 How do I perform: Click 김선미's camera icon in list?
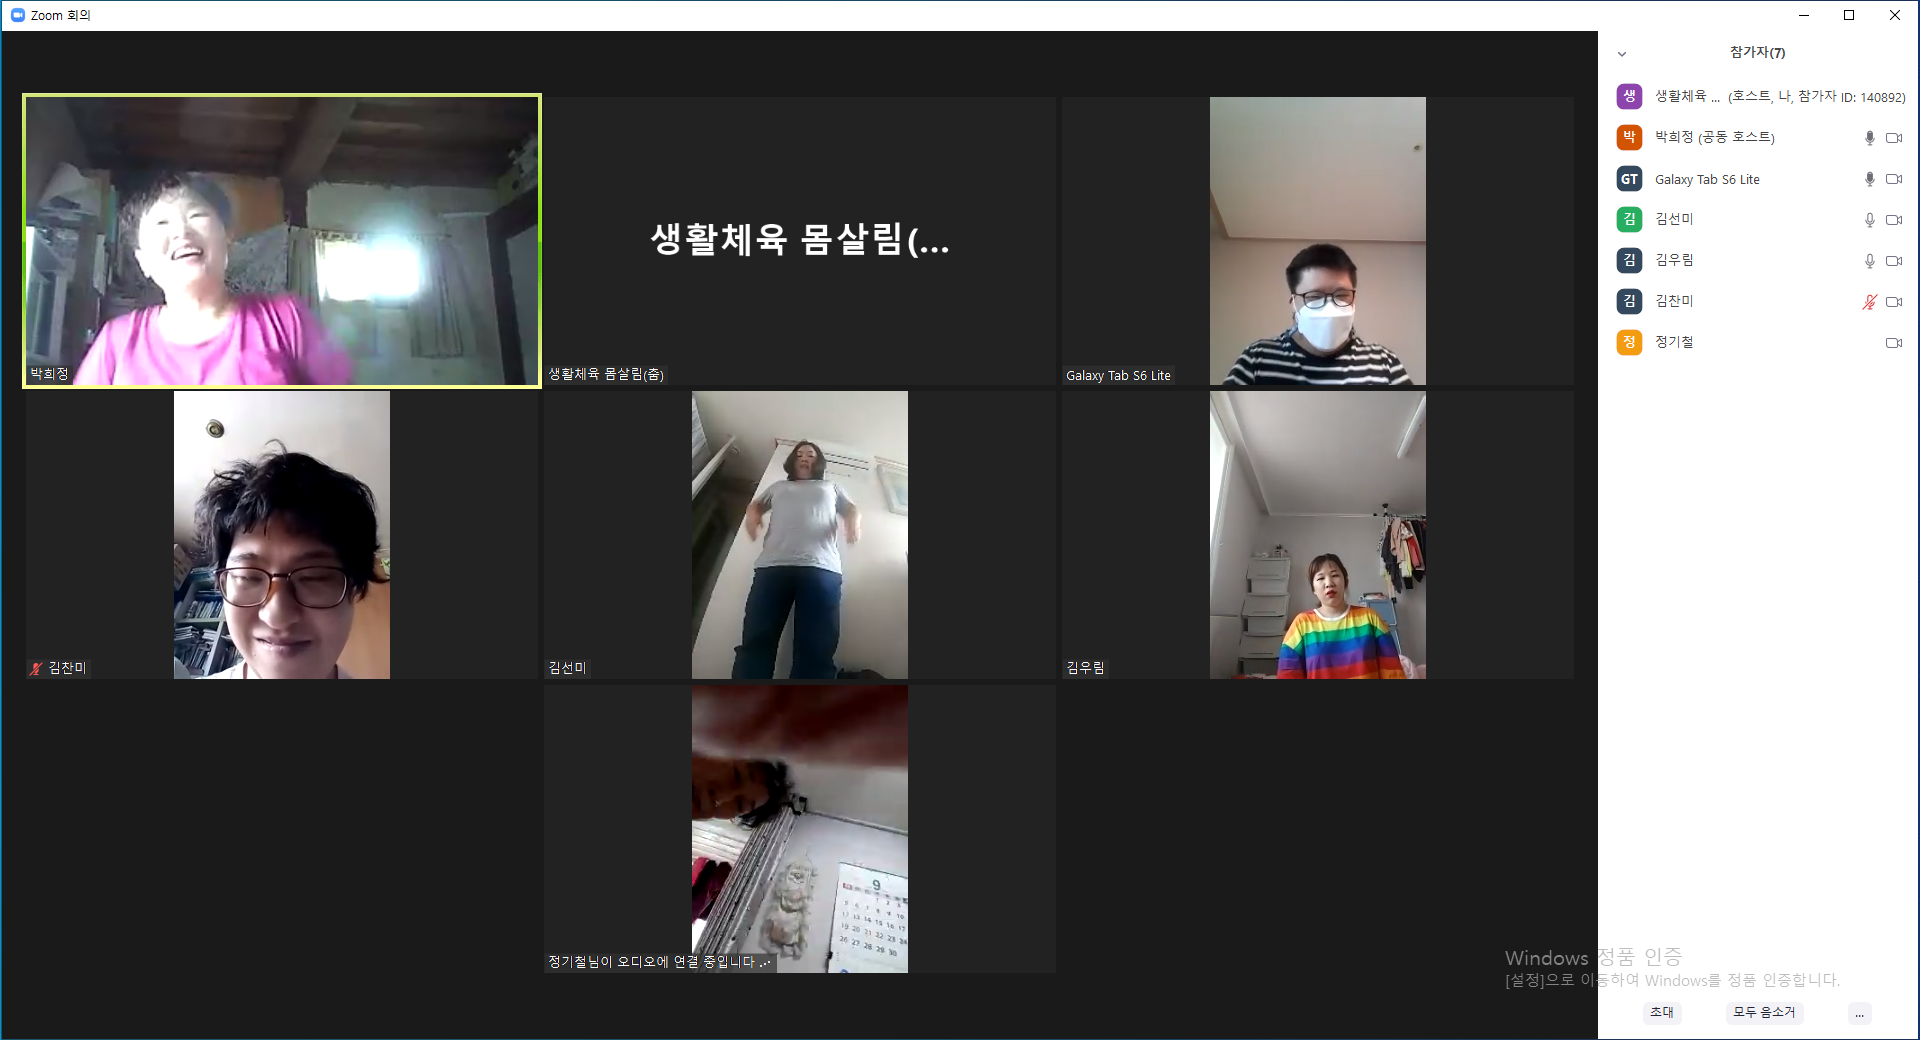pyautogui.click(x=1894, y=220)
